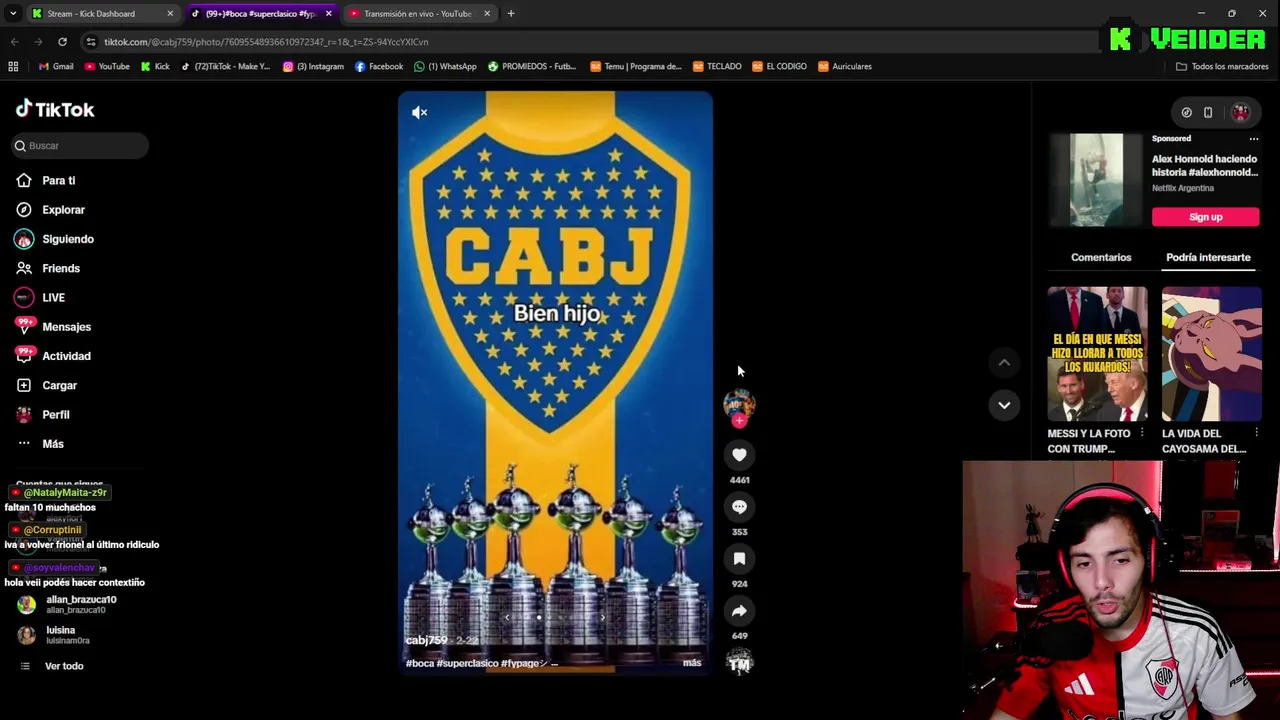Click the address bar URL
The height and width of the screenshot is (720, 1280).
265,42
